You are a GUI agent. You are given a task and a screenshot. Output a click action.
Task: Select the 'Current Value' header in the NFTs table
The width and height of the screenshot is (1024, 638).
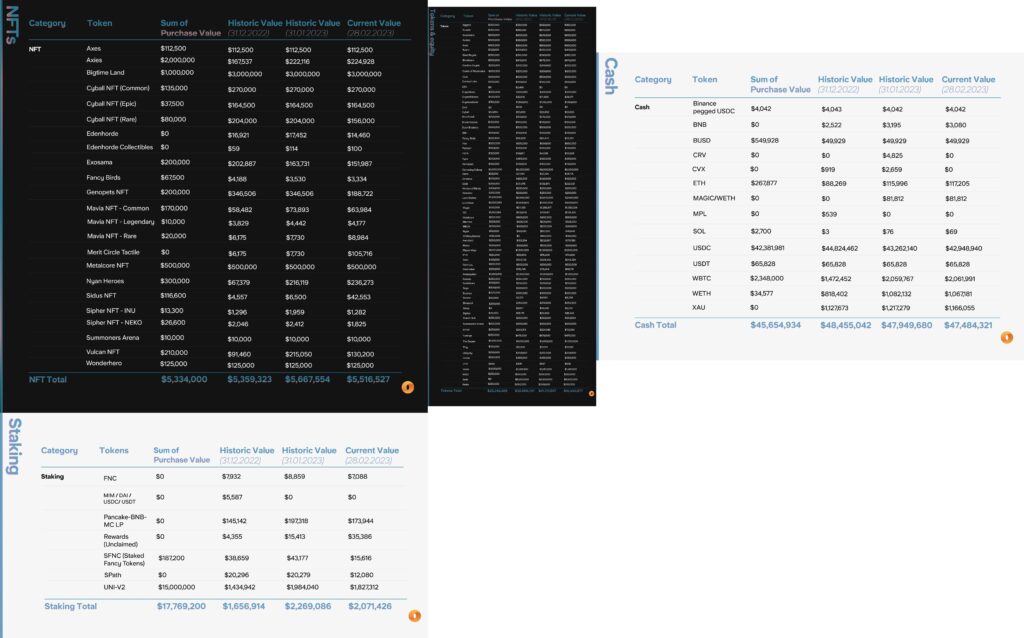(x=374, y=23)
